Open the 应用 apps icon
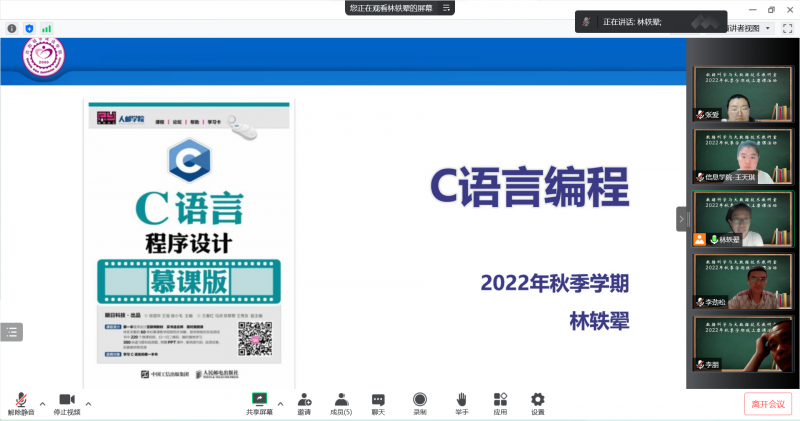This screenshot has width=800, height=421. (x=500, y=402)
